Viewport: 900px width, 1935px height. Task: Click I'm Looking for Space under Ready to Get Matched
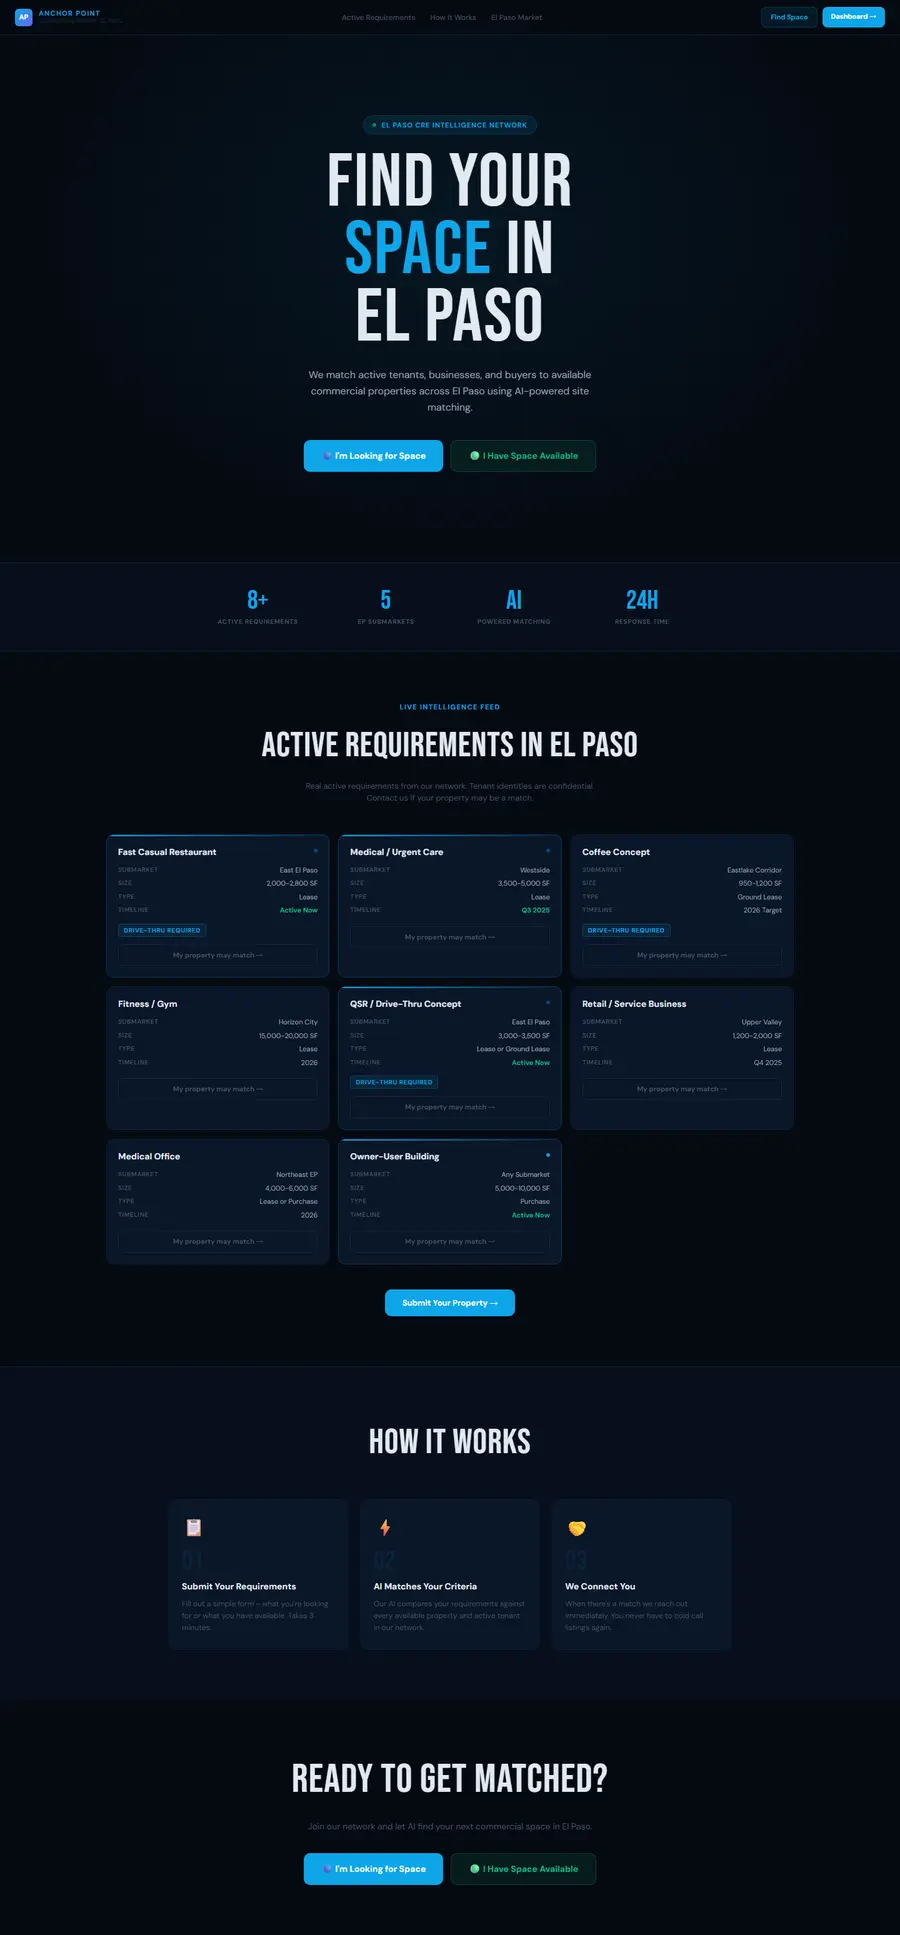tap(373, 1869)
